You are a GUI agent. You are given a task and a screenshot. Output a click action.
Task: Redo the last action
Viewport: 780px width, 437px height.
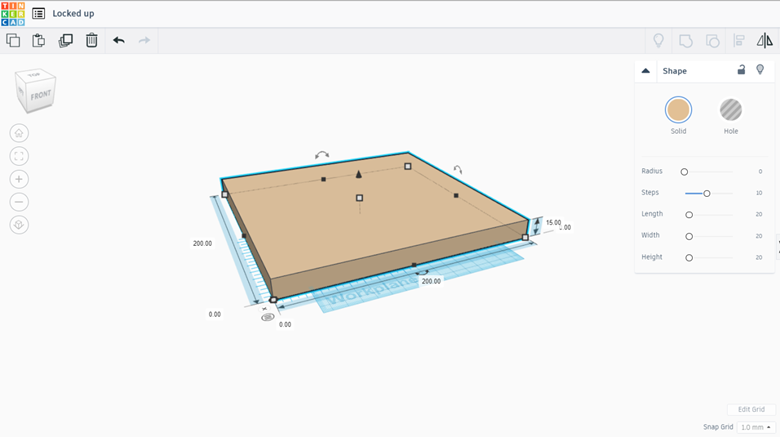pyautogui.click(x=144, y=40)
